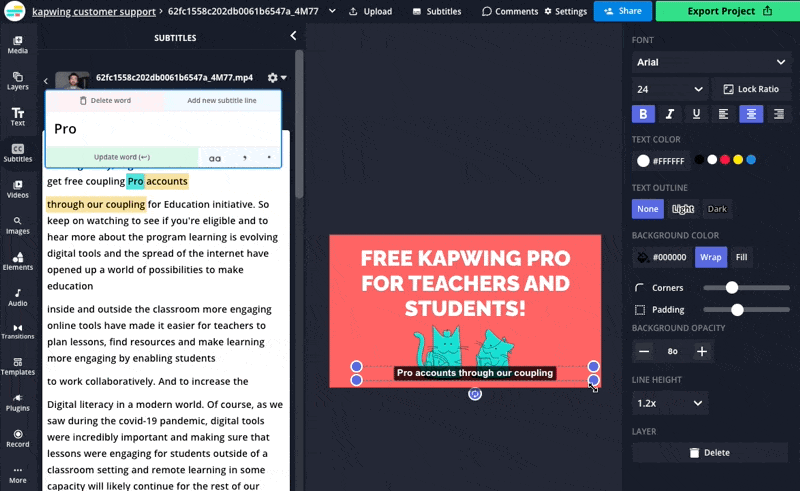Apply center text alignment
Image resolution: width=800 pixels, height=491 pixels.
(x=751, y=114)
